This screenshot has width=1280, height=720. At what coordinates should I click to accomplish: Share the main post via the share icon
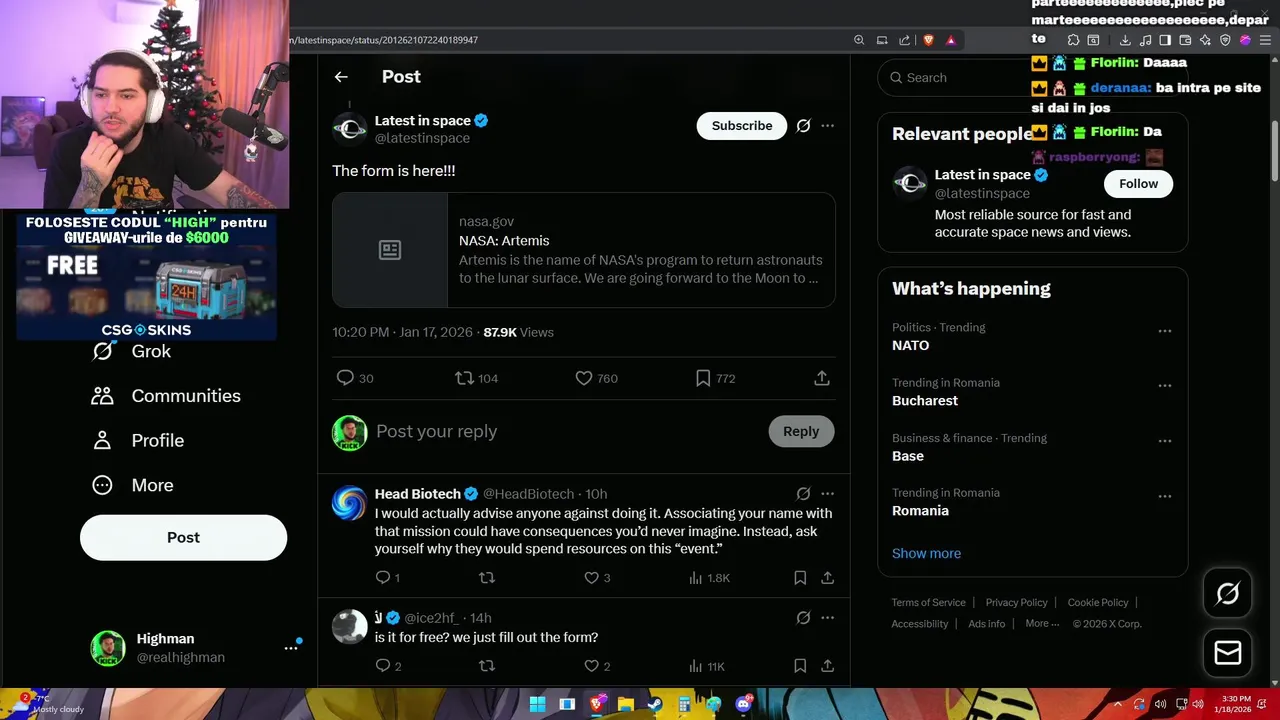coord(822,378)
